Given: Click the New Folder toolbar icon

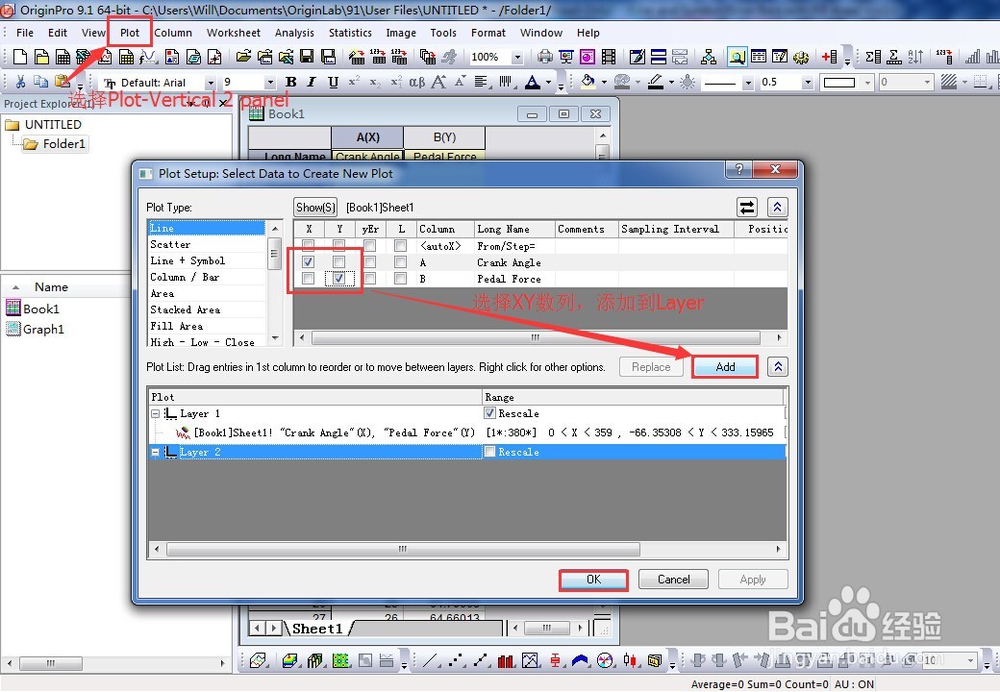Looking at the screenshot, I should click(x=41, y=57).
